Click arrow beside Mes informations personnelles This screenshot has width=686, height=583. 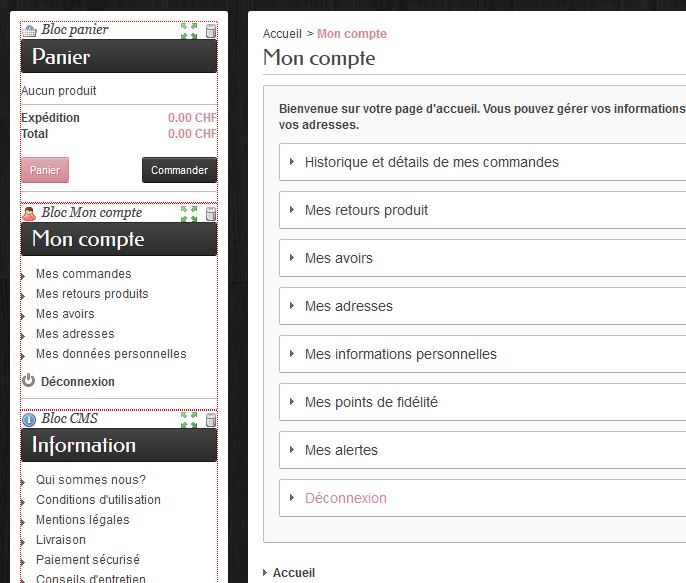point(292,354)
